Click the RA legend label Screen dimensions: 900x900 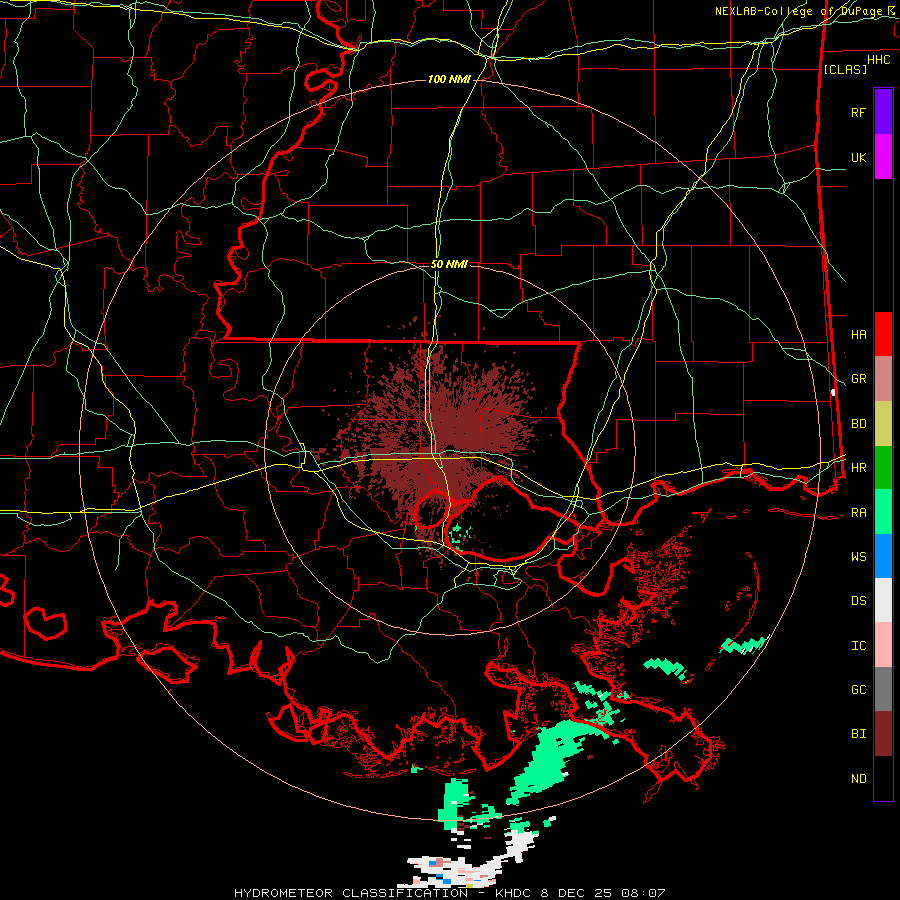point(858,513)
